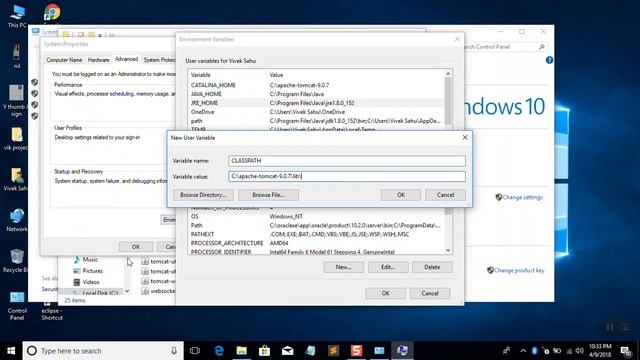Screen dimensions: 640x360
Task: Click New button under system variables
Action: (343, 267)
